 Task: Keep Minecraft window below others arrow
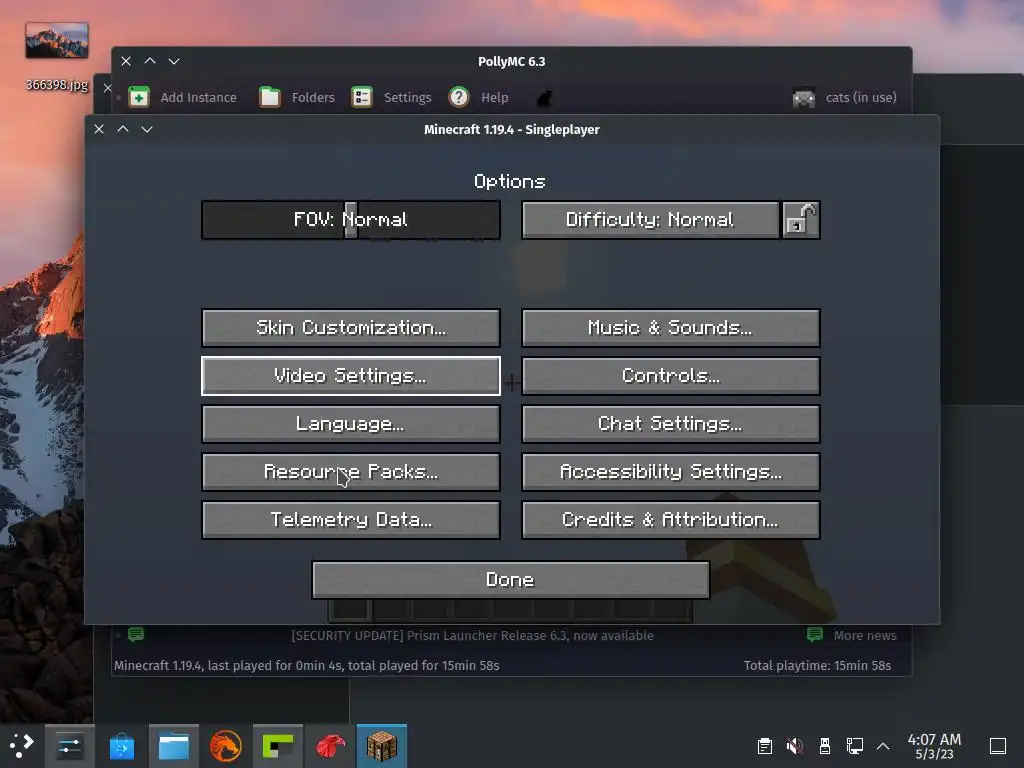click(147, 129)
